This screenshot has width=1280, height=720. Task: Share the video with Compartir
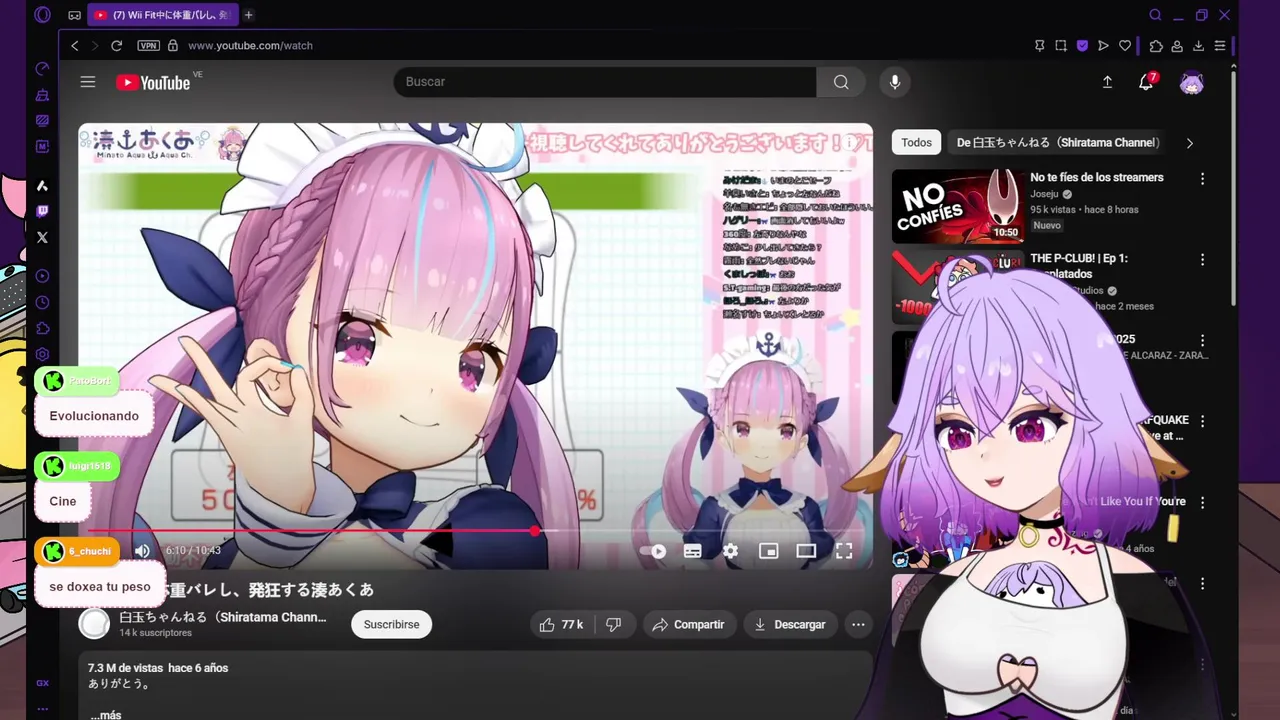coord(688,624)
